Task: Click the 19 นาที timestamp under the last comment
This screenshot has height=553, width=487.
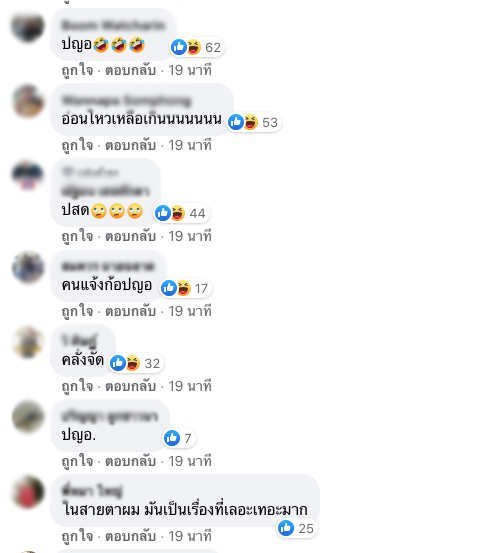Action: [x=190, y=536]
